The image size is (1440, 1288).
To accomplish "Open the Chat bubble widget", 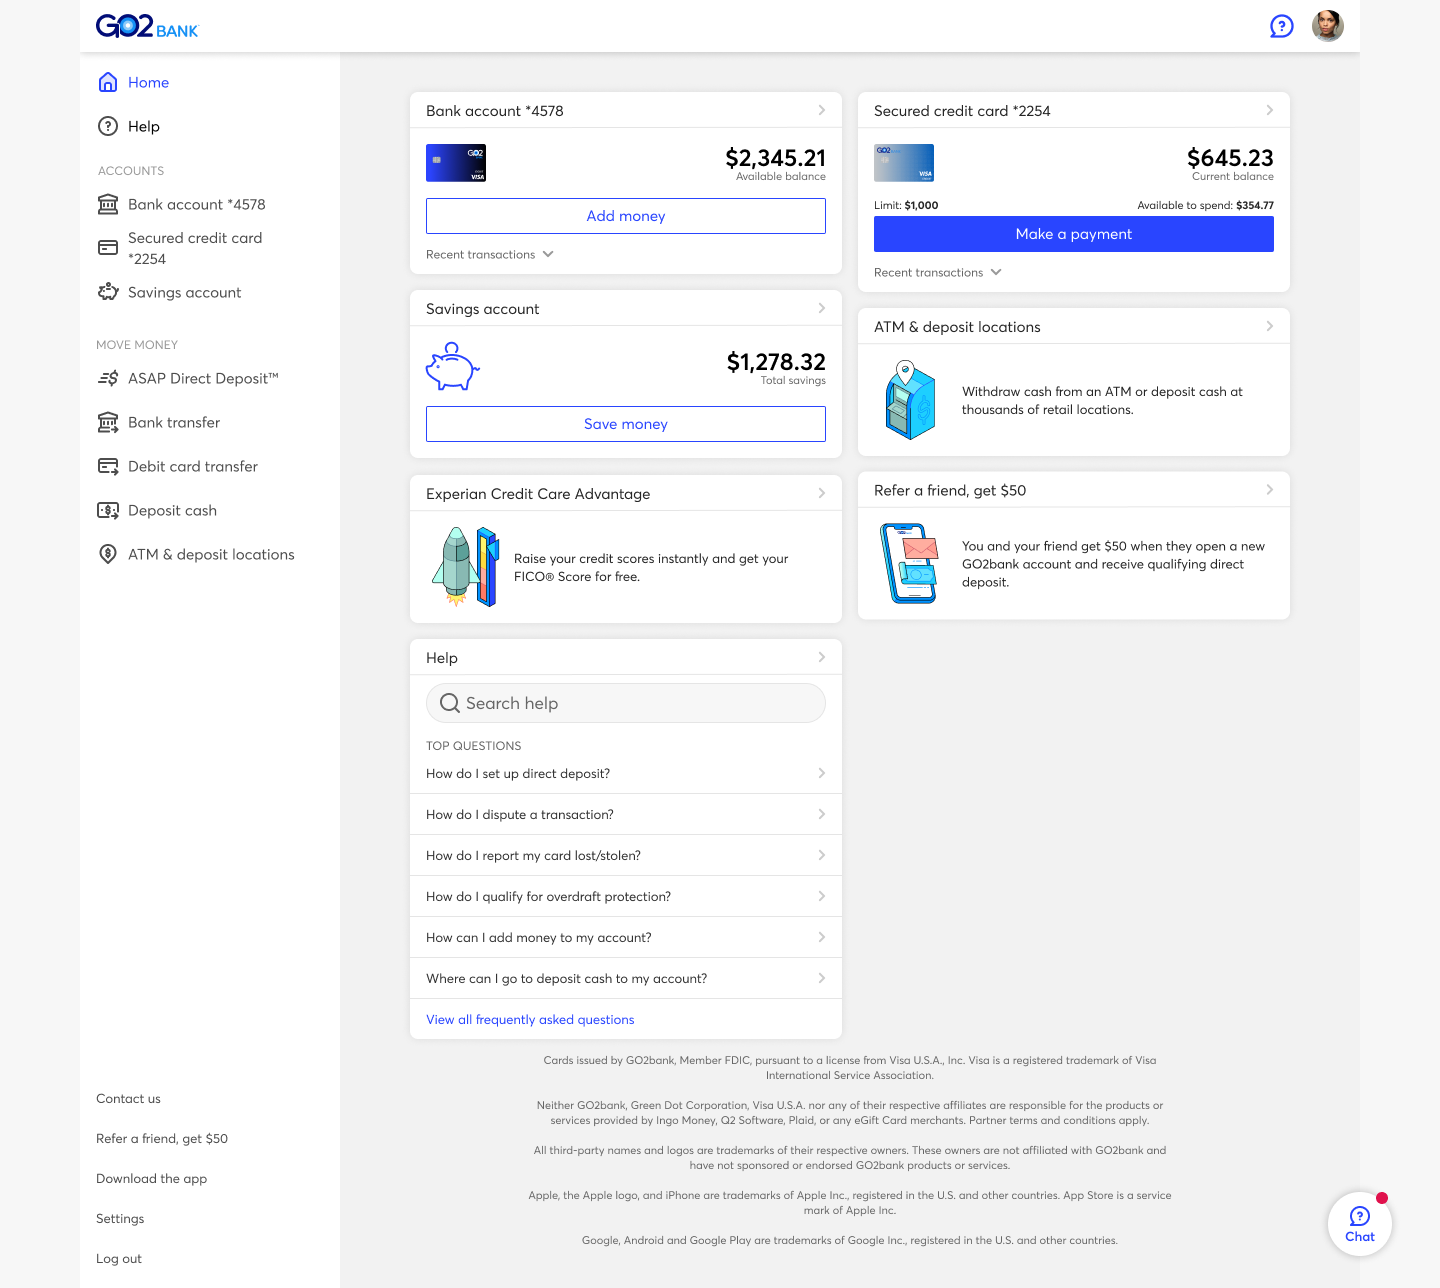I will 1359,1224.
